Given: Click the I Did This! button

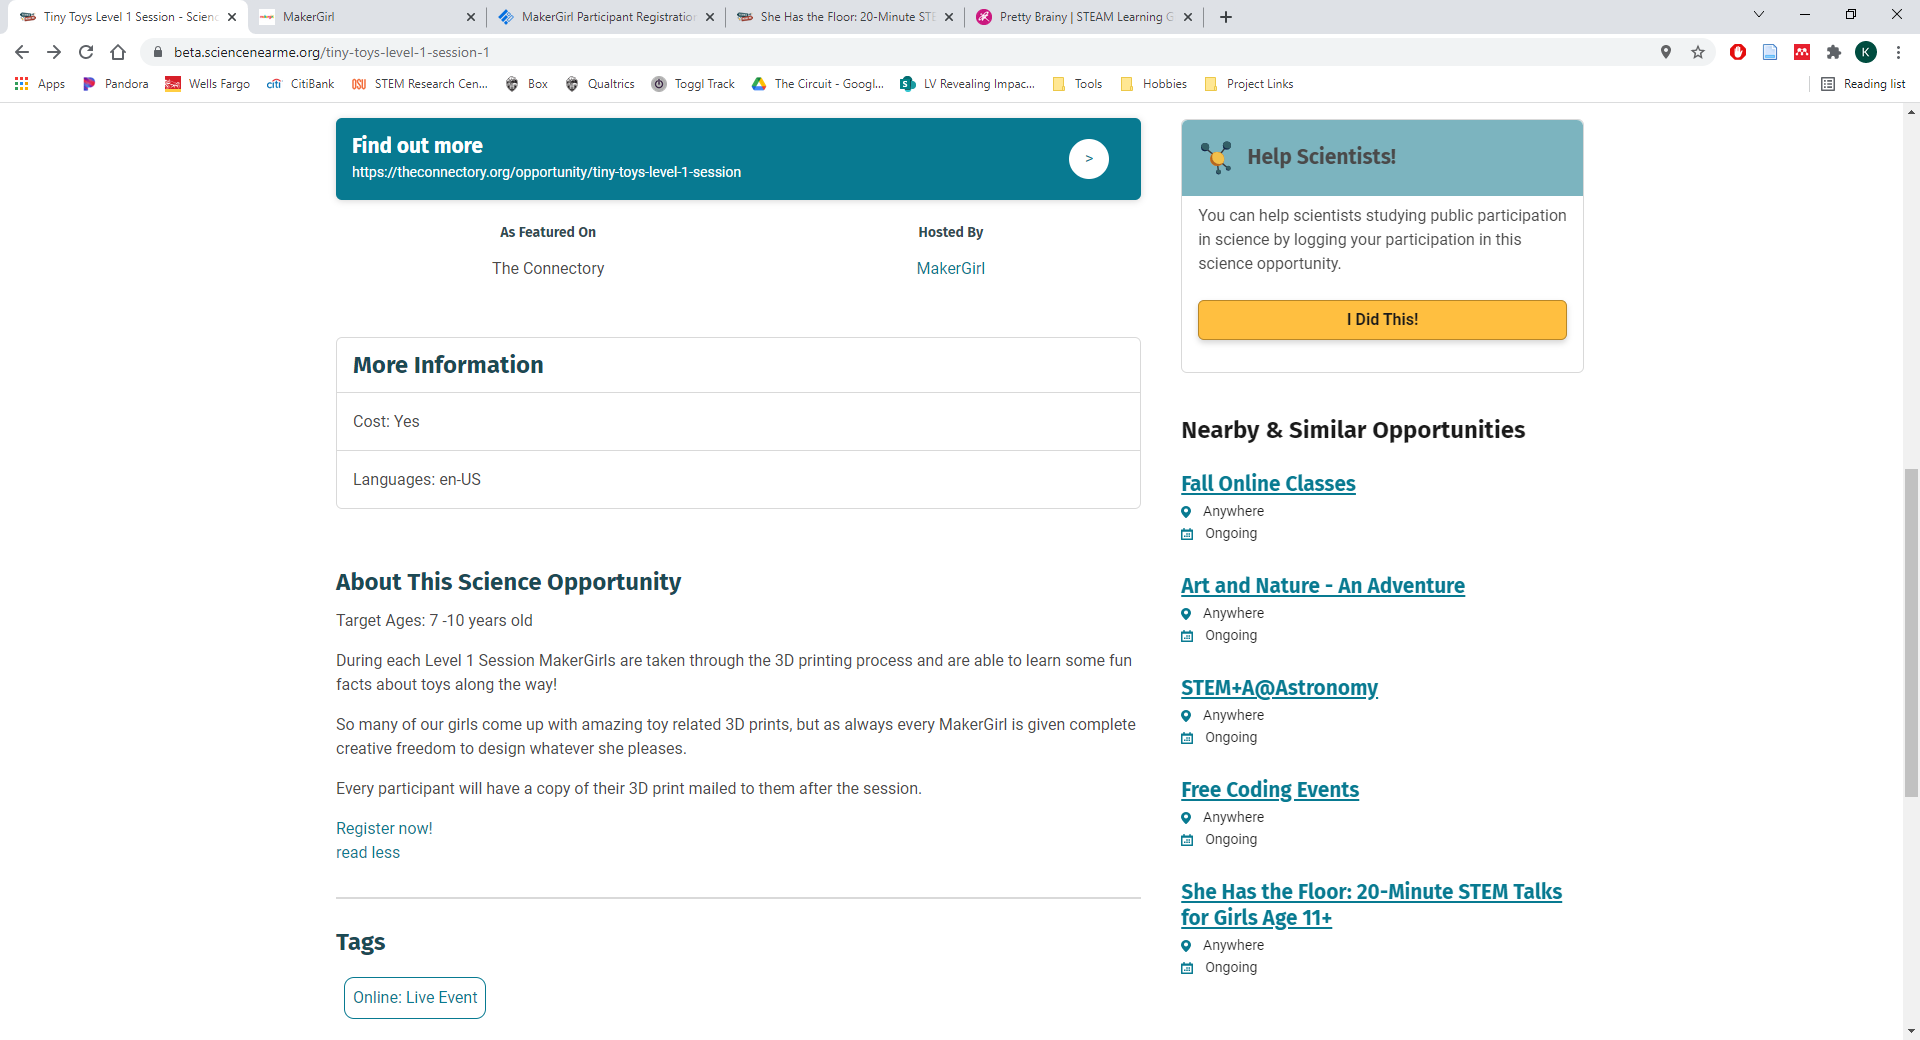Looking at the screenshot, I should tap(1382, 319).
